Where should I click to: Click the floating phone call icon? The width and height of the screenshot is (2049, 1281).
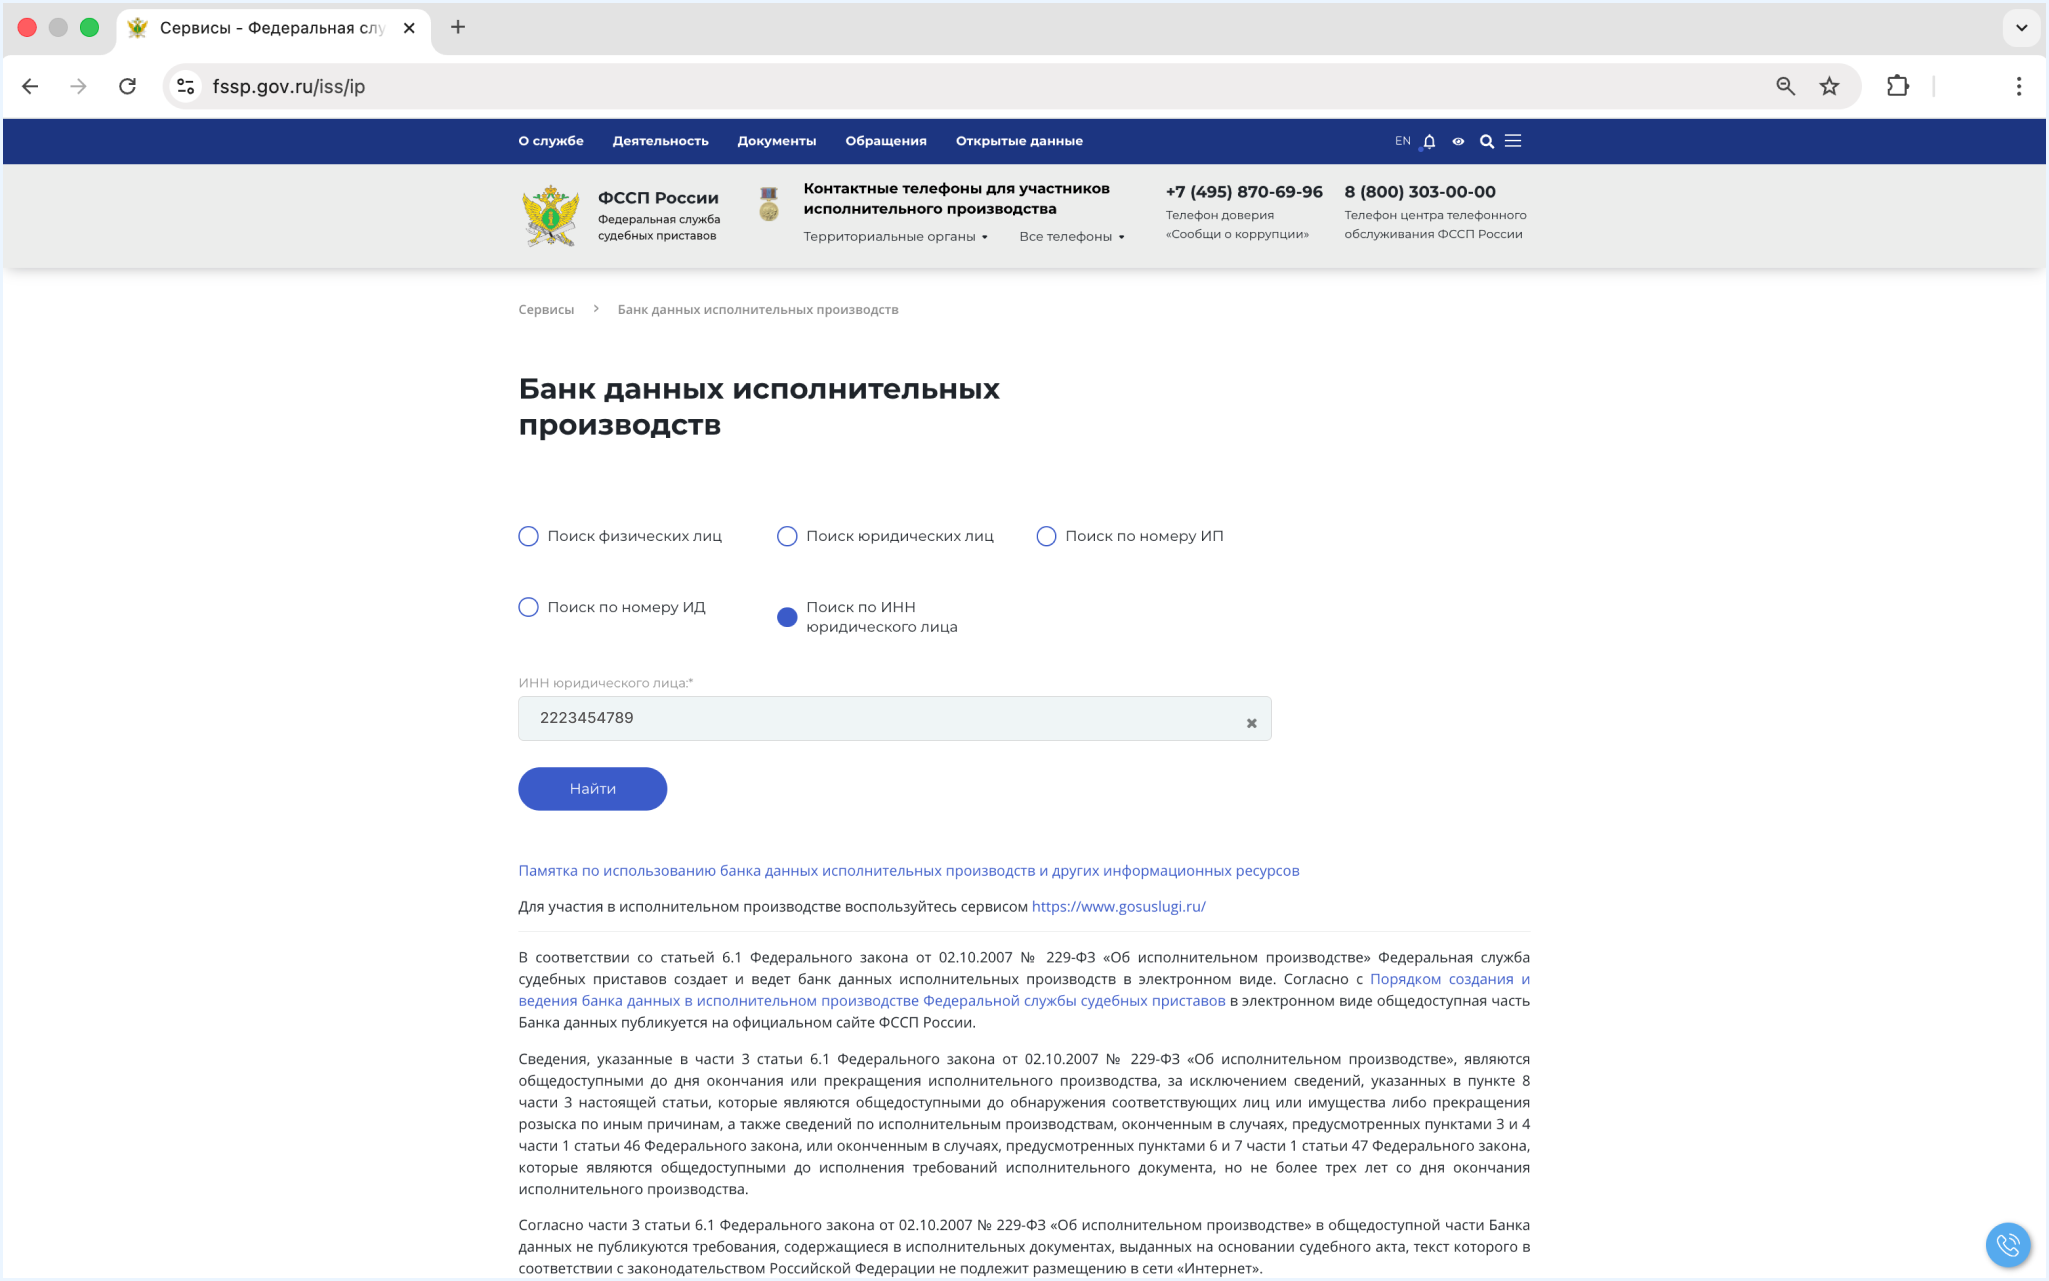[2007, 1244]
